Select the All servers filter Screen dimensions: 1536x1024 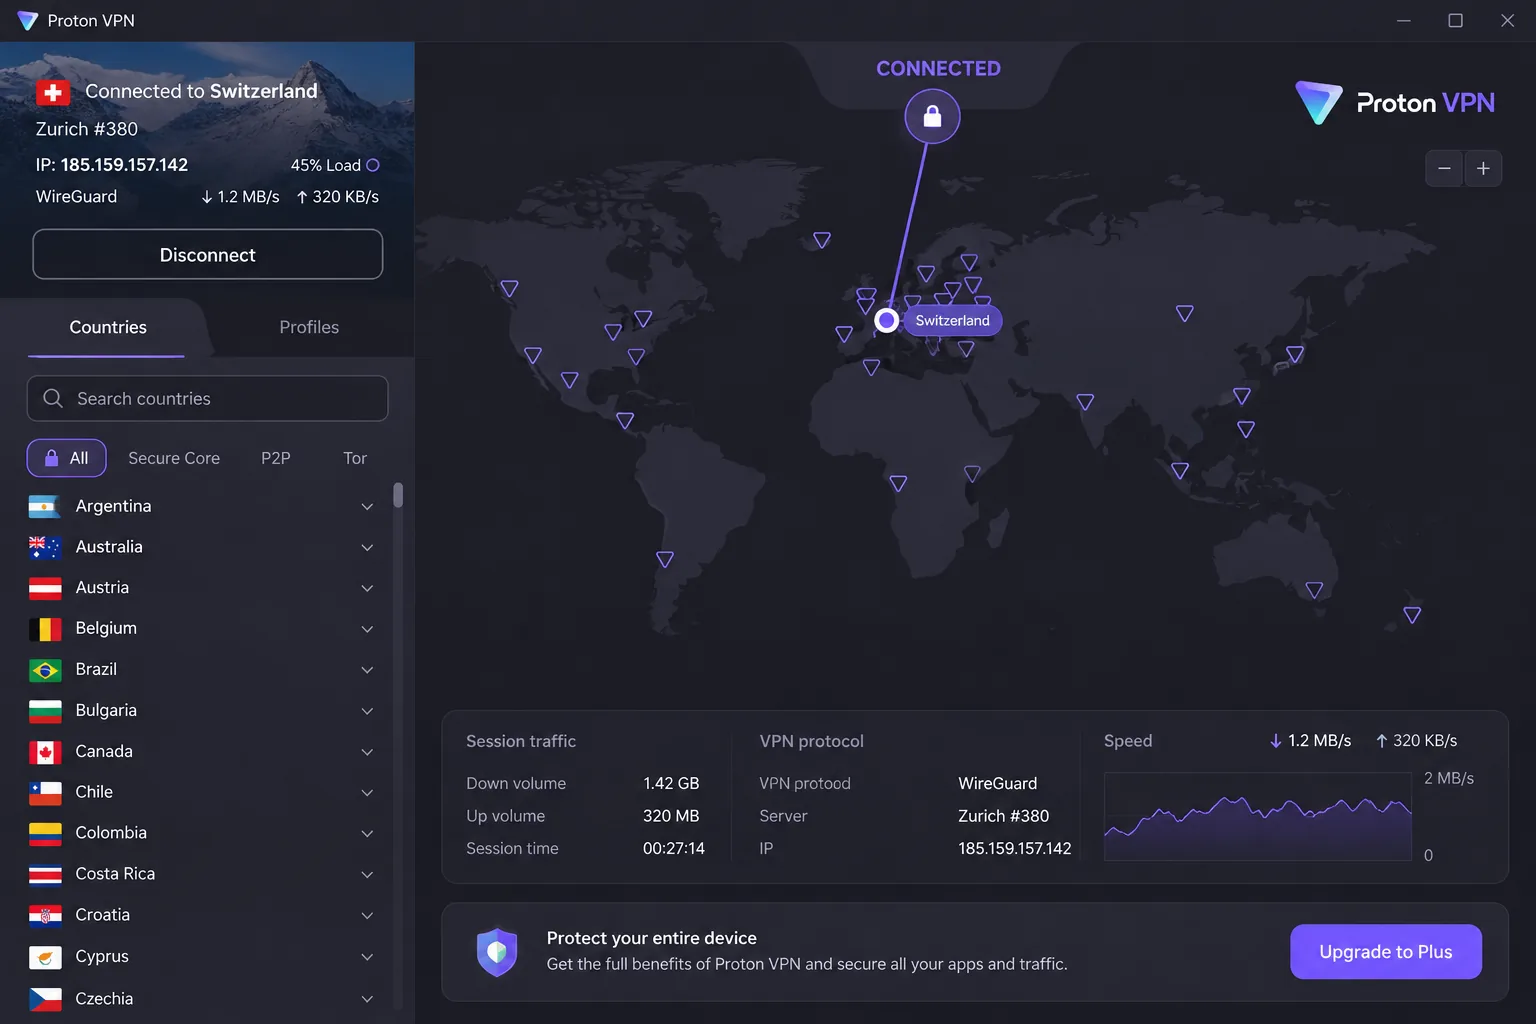(66, 458)
